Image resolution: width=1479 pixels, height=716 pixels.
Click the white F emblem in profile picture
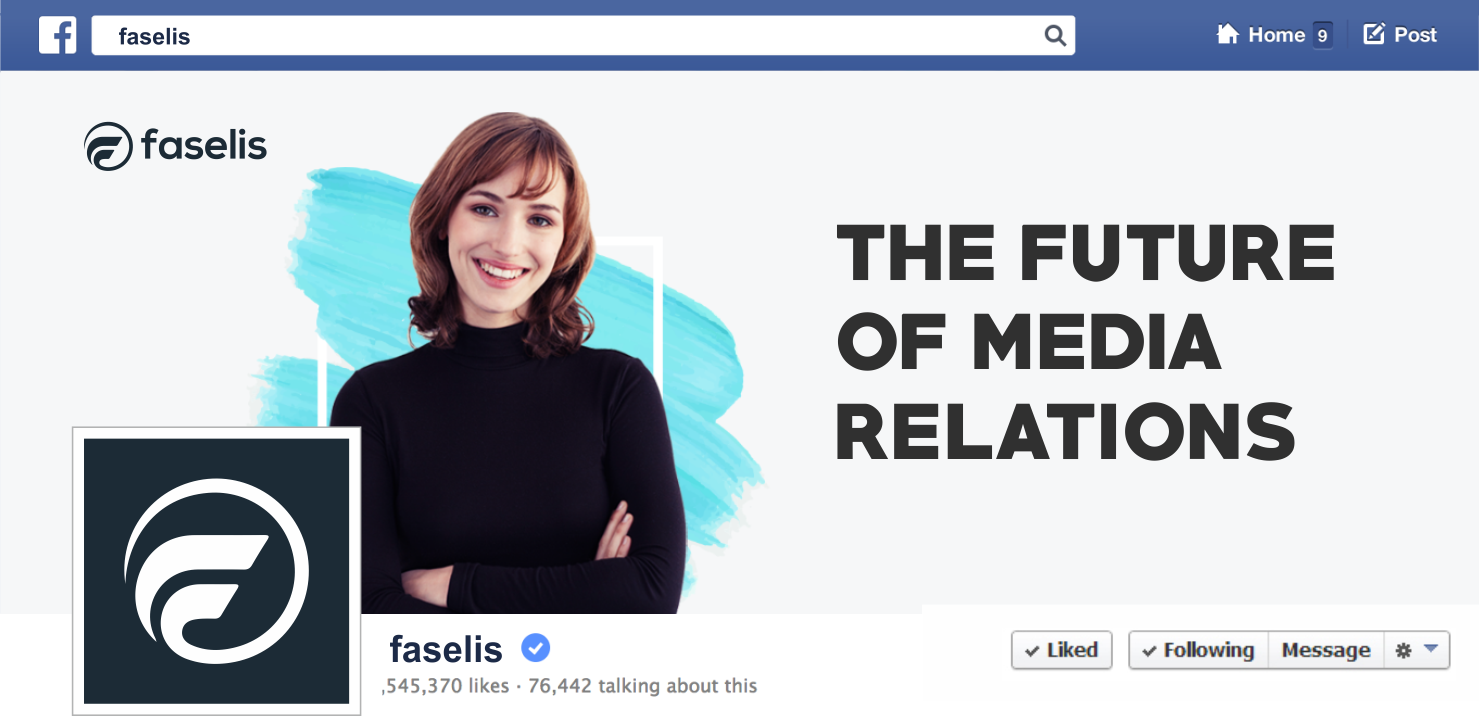[216, 572]
